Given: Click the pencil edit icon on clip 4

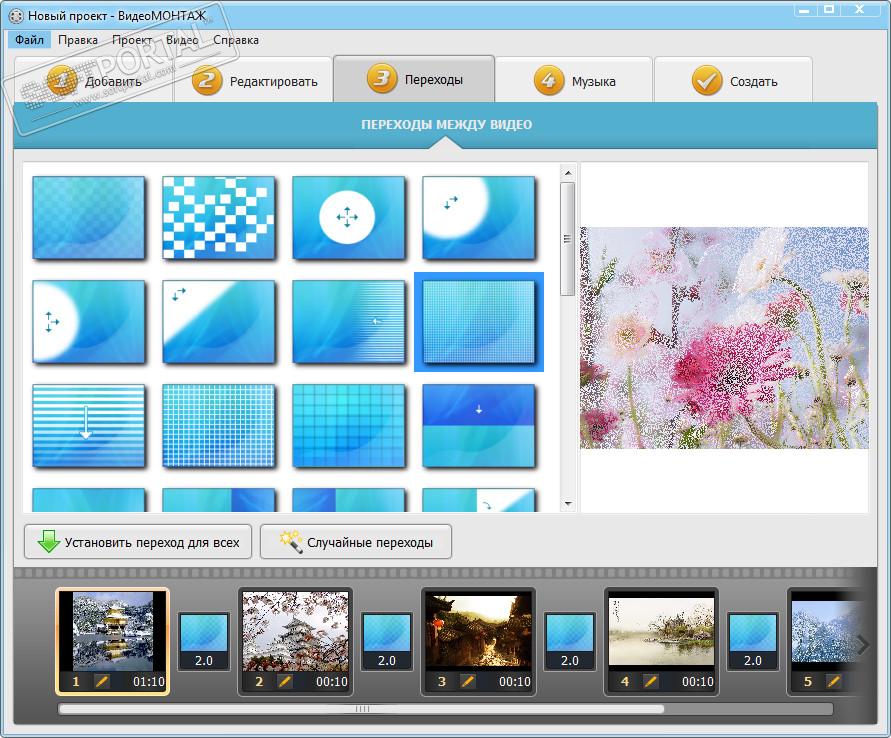Looking at the screenshot, I should tap(651, 681).
